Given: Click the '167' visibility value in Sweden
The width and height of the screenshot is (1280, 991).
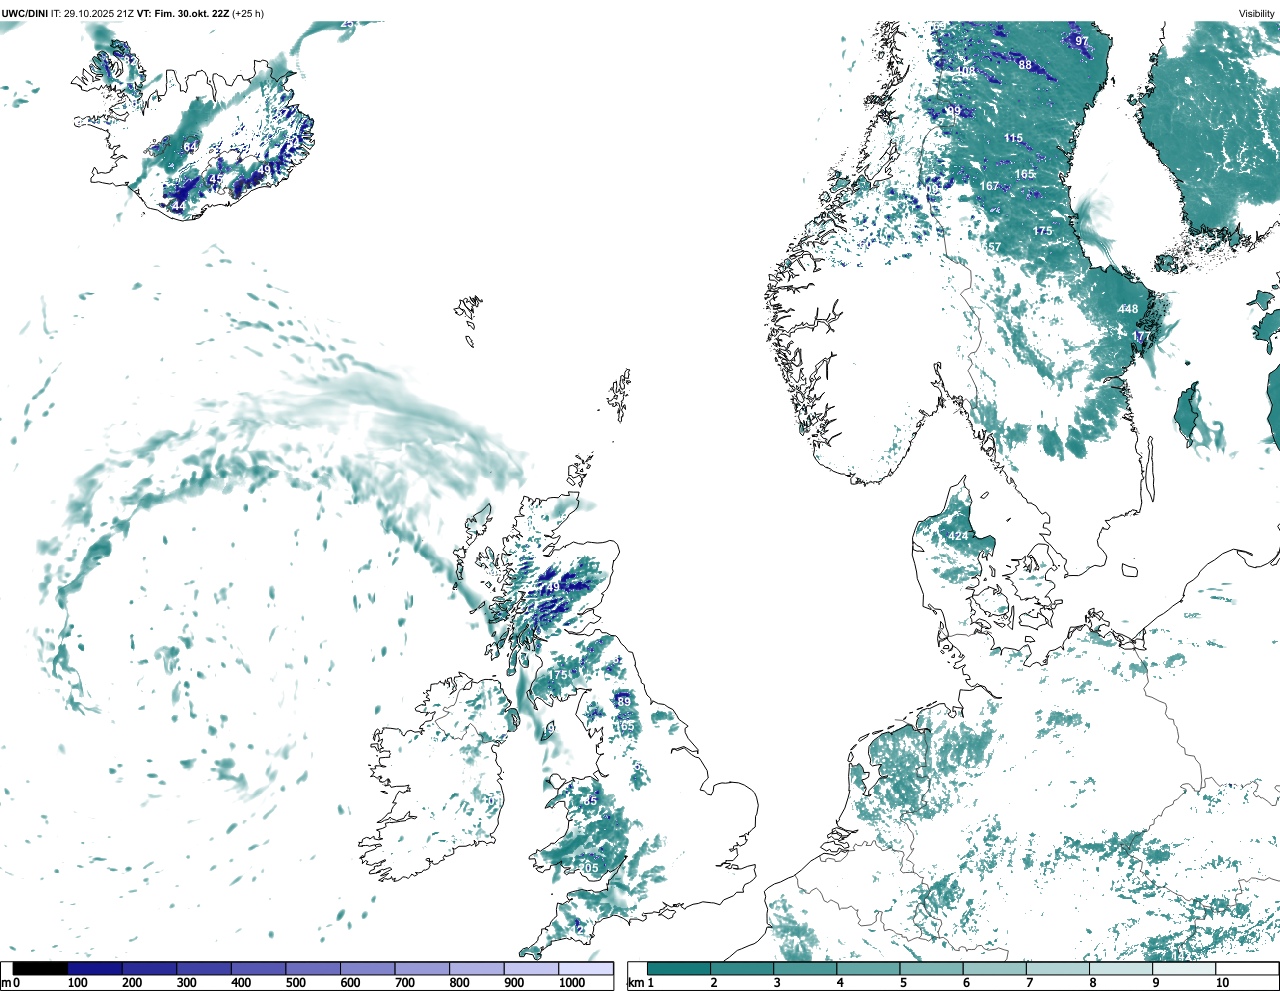Looking at the screenshot, I should coord(989,186).
